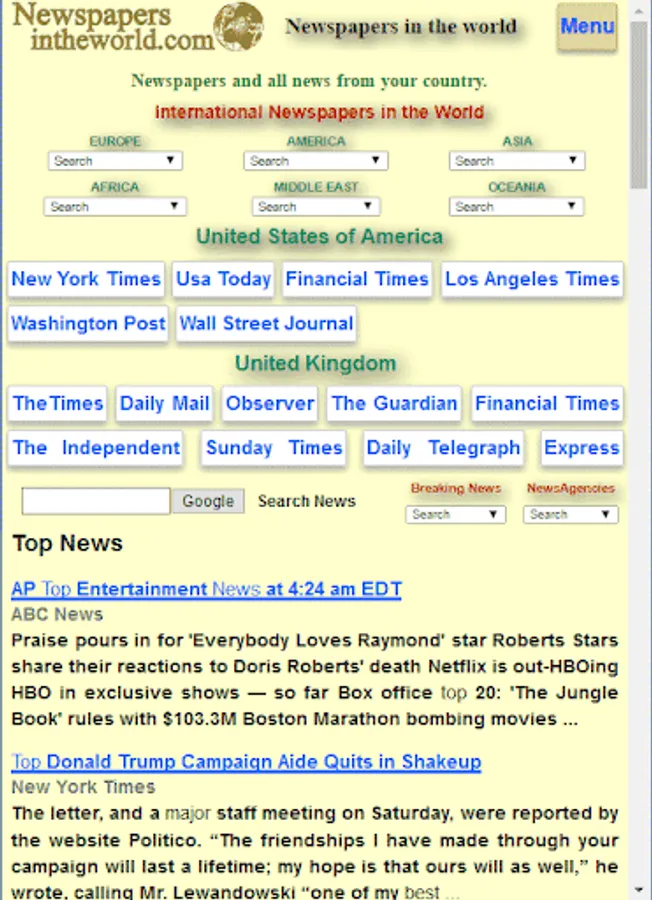This screenshot has height=900, width=652.
Task: Open Financial Times under United States
Action: point(357,279)
